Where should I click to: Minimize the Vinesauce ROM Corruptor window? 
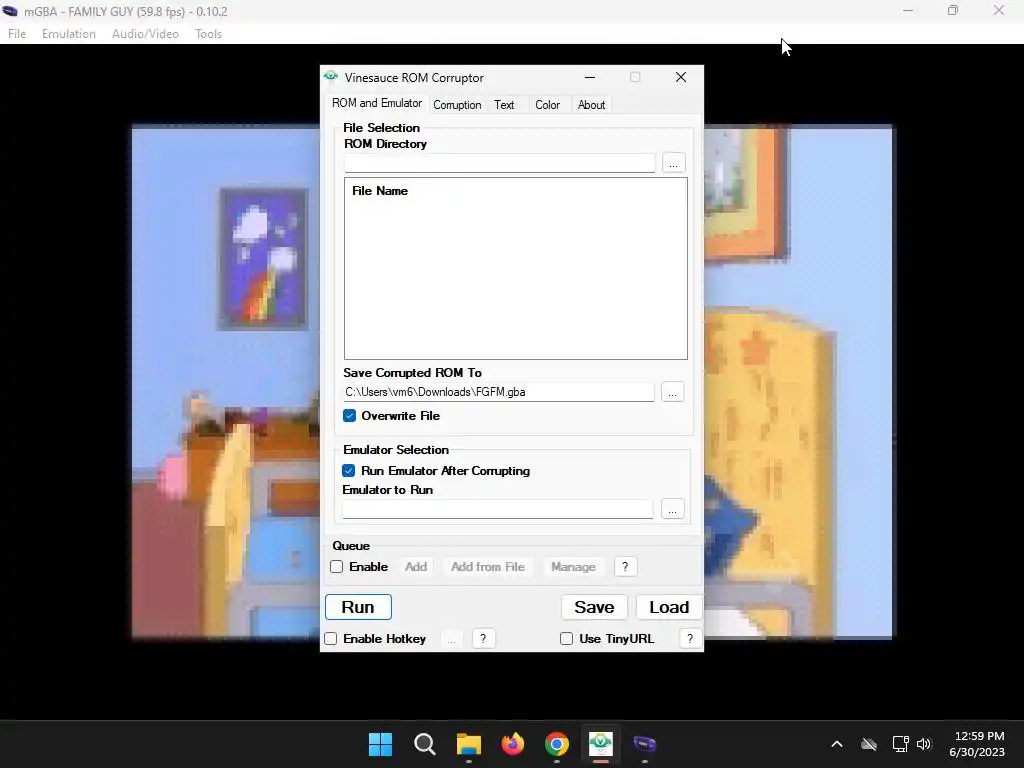click(590, 77)
